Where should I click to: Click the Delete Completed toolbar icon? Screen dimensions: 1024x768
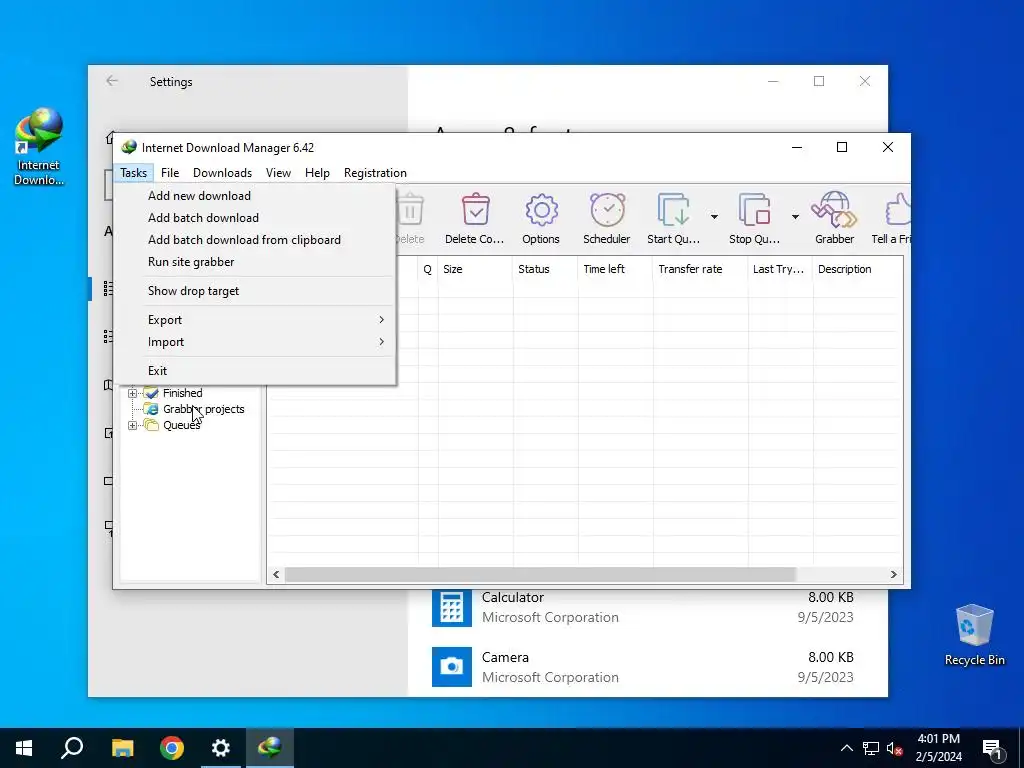tap(475, 218)
